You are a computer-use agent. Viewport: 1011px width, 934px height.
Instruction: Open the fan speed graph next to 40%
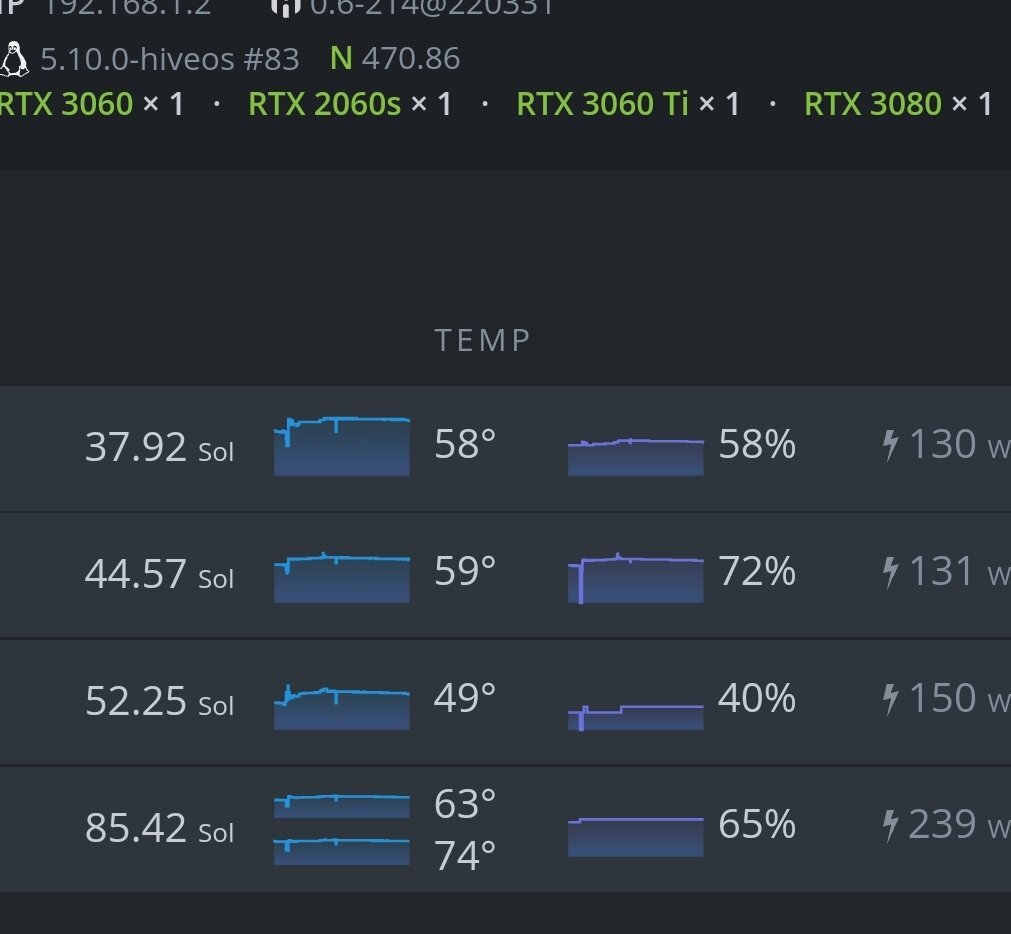[636, 717]
